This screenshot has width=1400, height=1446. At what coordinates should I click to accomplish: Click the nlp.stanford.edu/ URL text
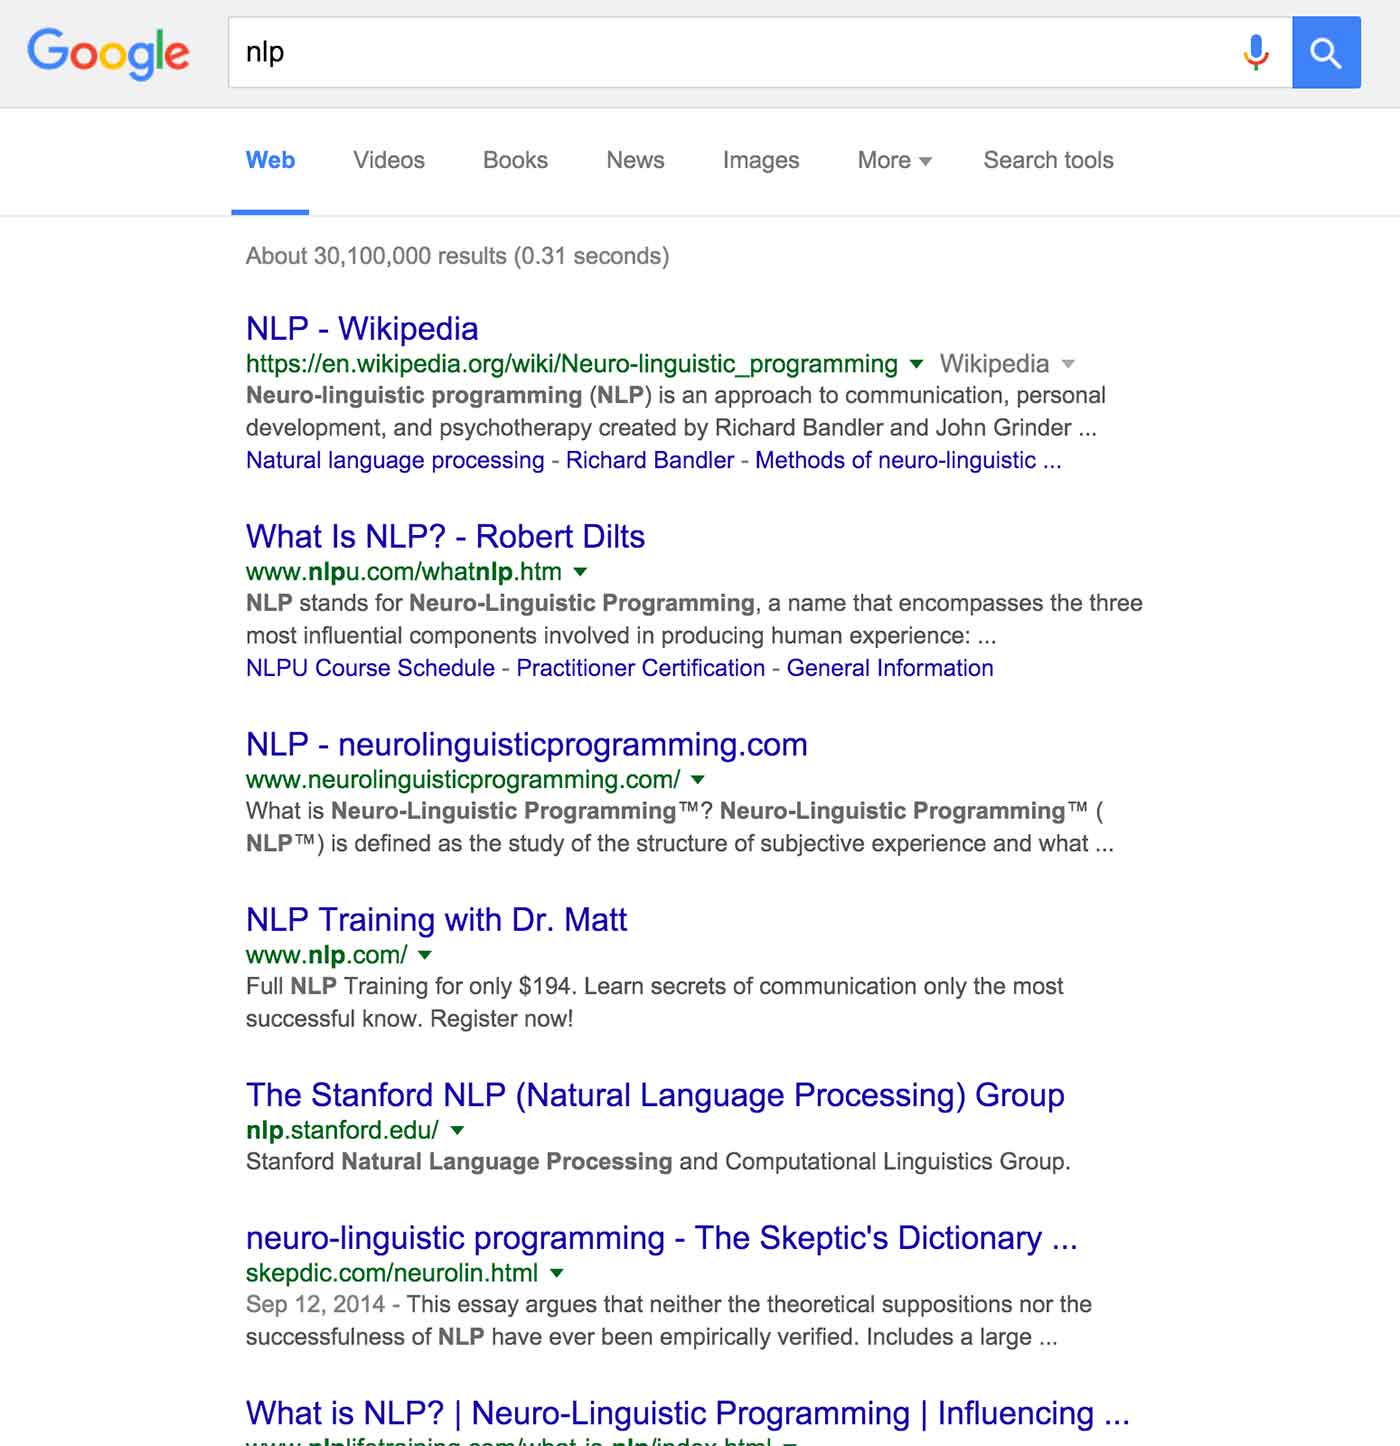342,1130
